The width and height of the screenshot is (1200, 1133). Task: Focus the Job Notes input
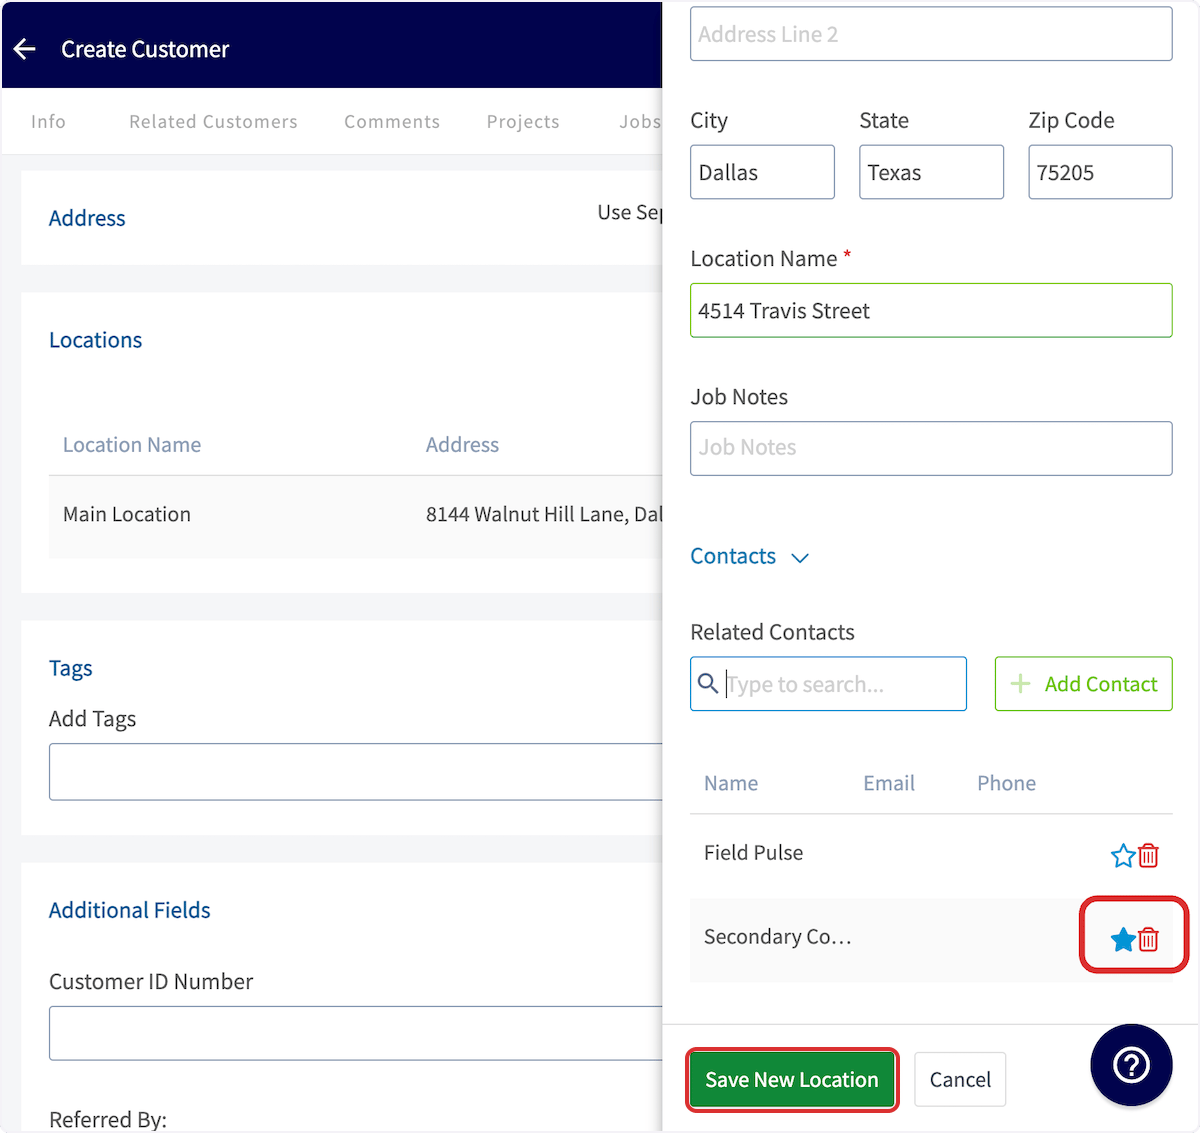(931, 448)
